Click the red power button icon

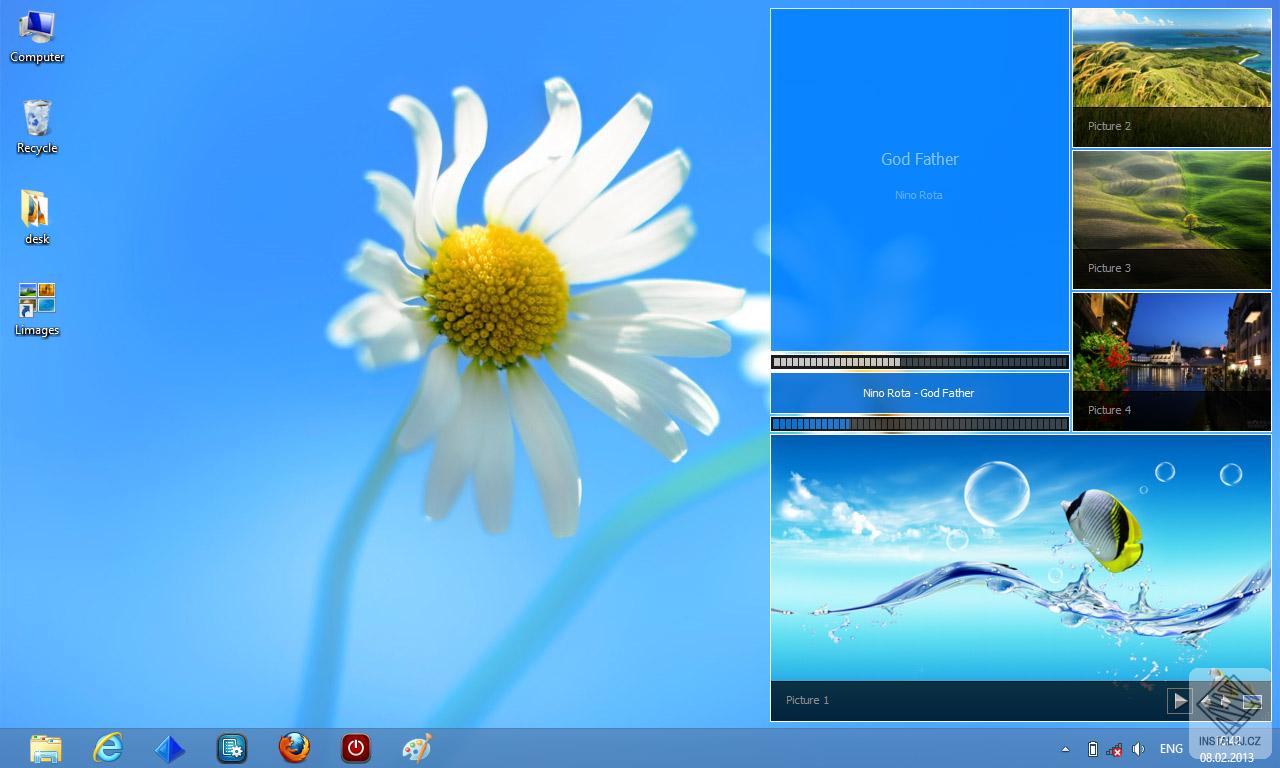tap(356, 748)
